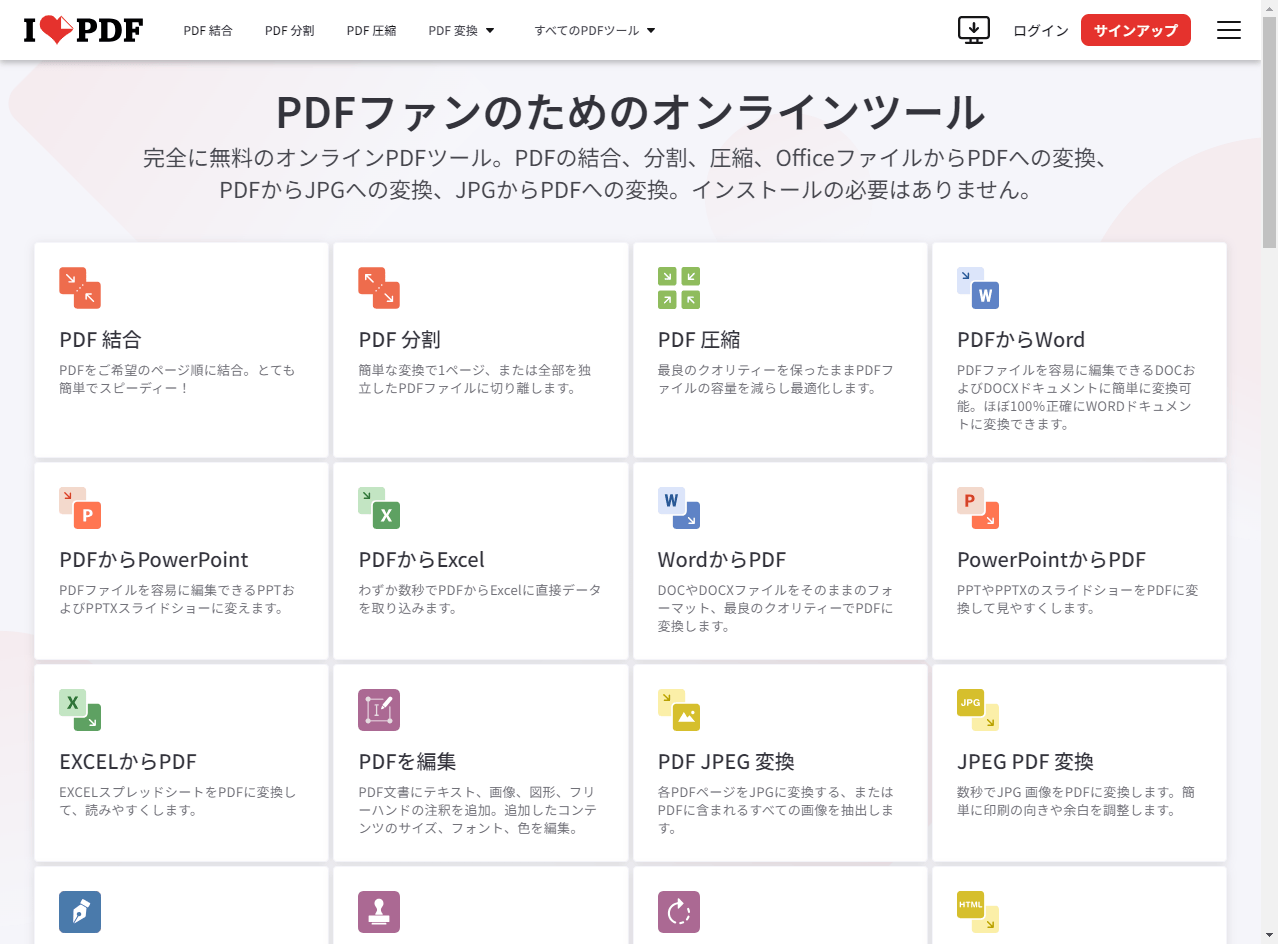Click the green PDF 圧縮 compress icon
This screenshot has height=944, width=1278.
point(679,288)
